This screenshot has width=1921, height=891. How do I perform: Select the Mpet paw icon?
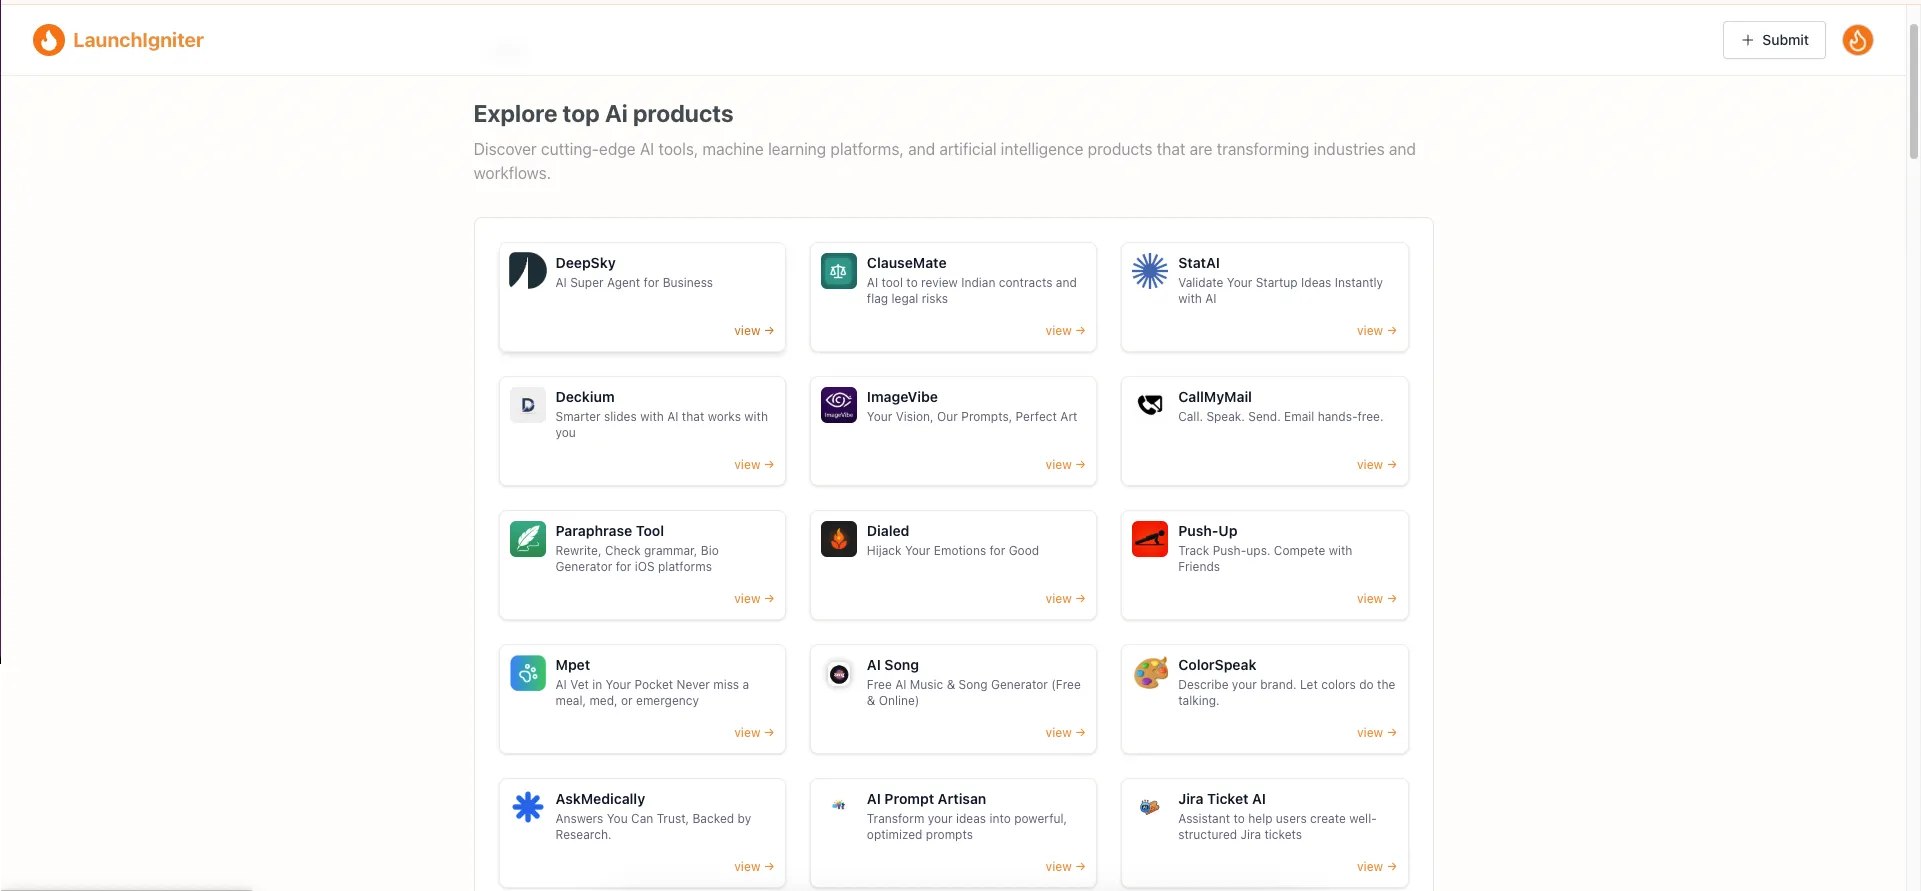coord(527,673)
